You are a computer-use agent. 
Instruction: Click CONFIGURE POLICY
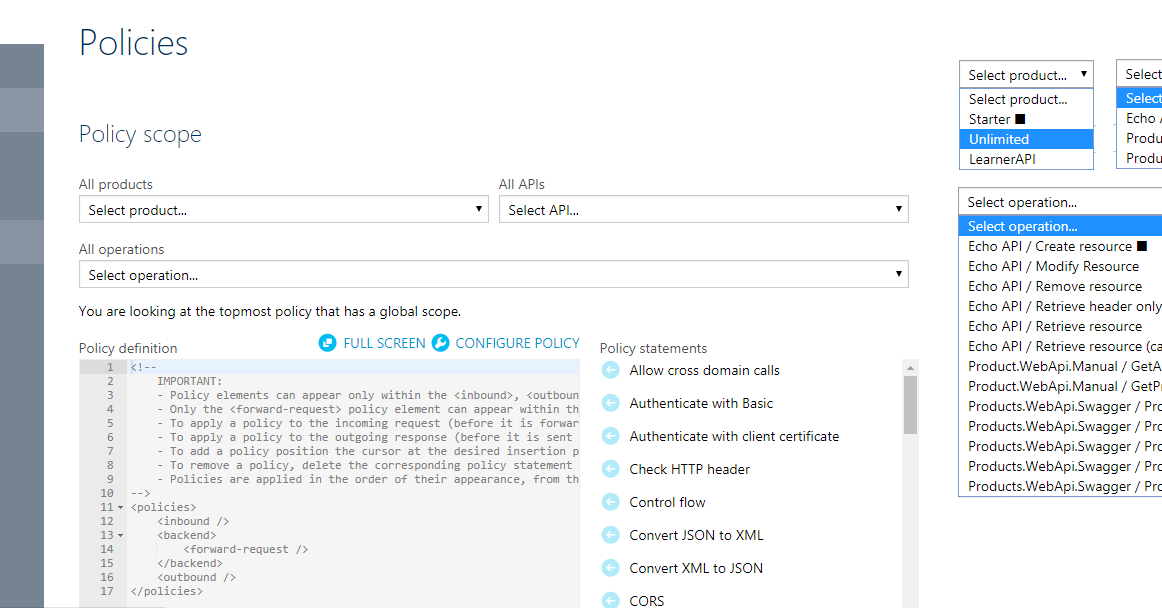coord(517,342)
